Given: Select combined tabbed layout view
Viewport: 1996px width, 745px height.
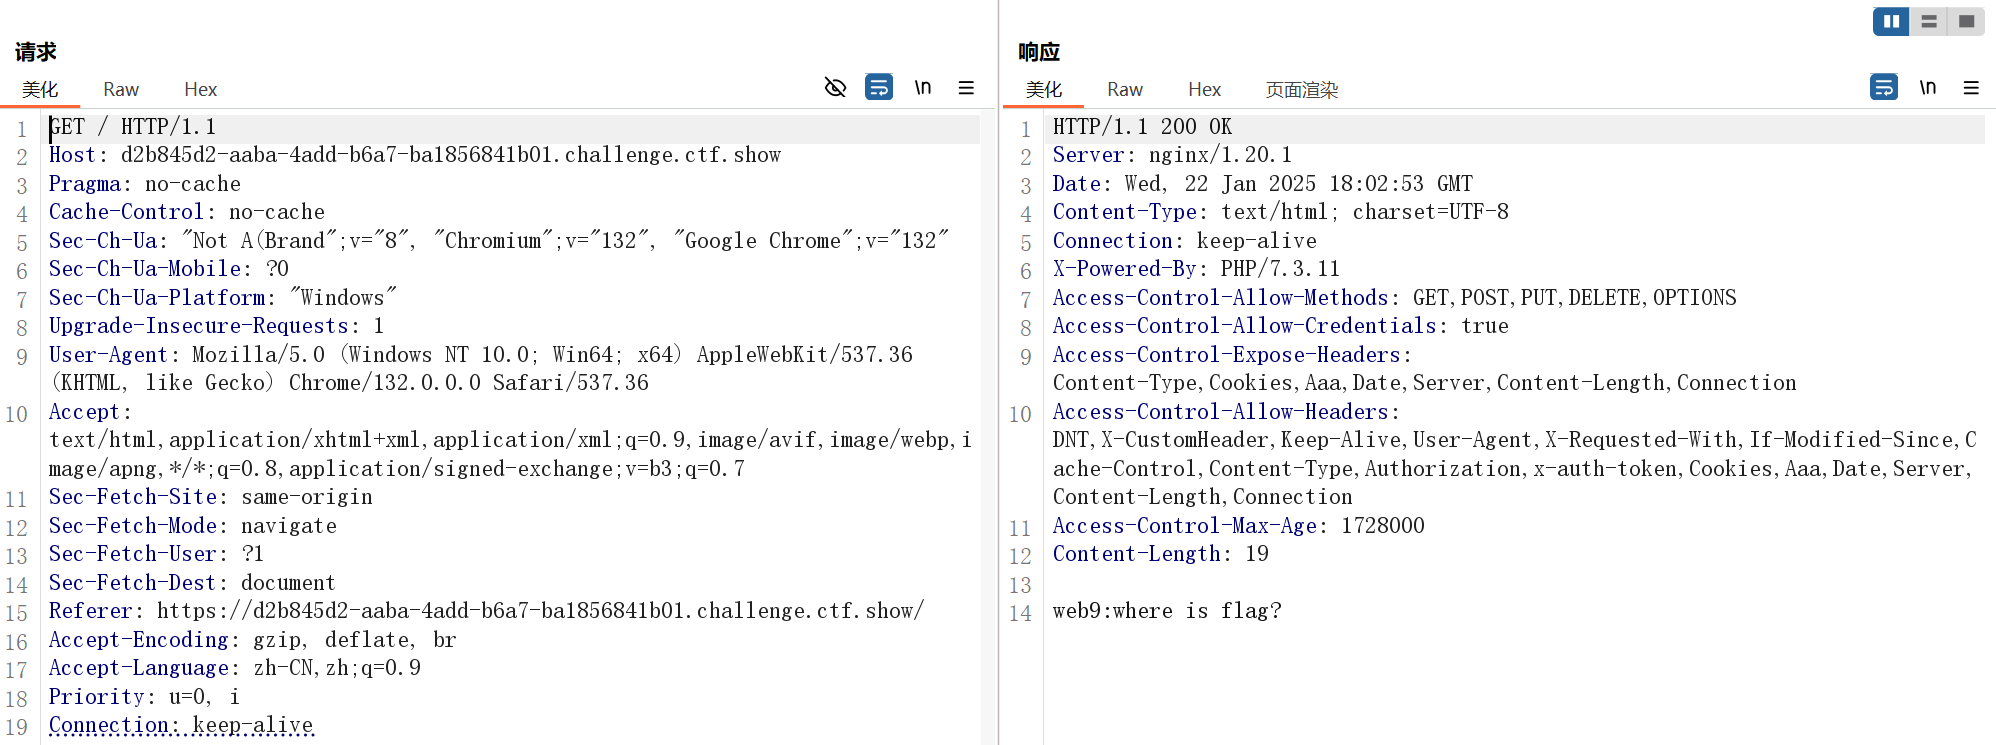Looking at the screenshot, I should tap(1966, 21).
